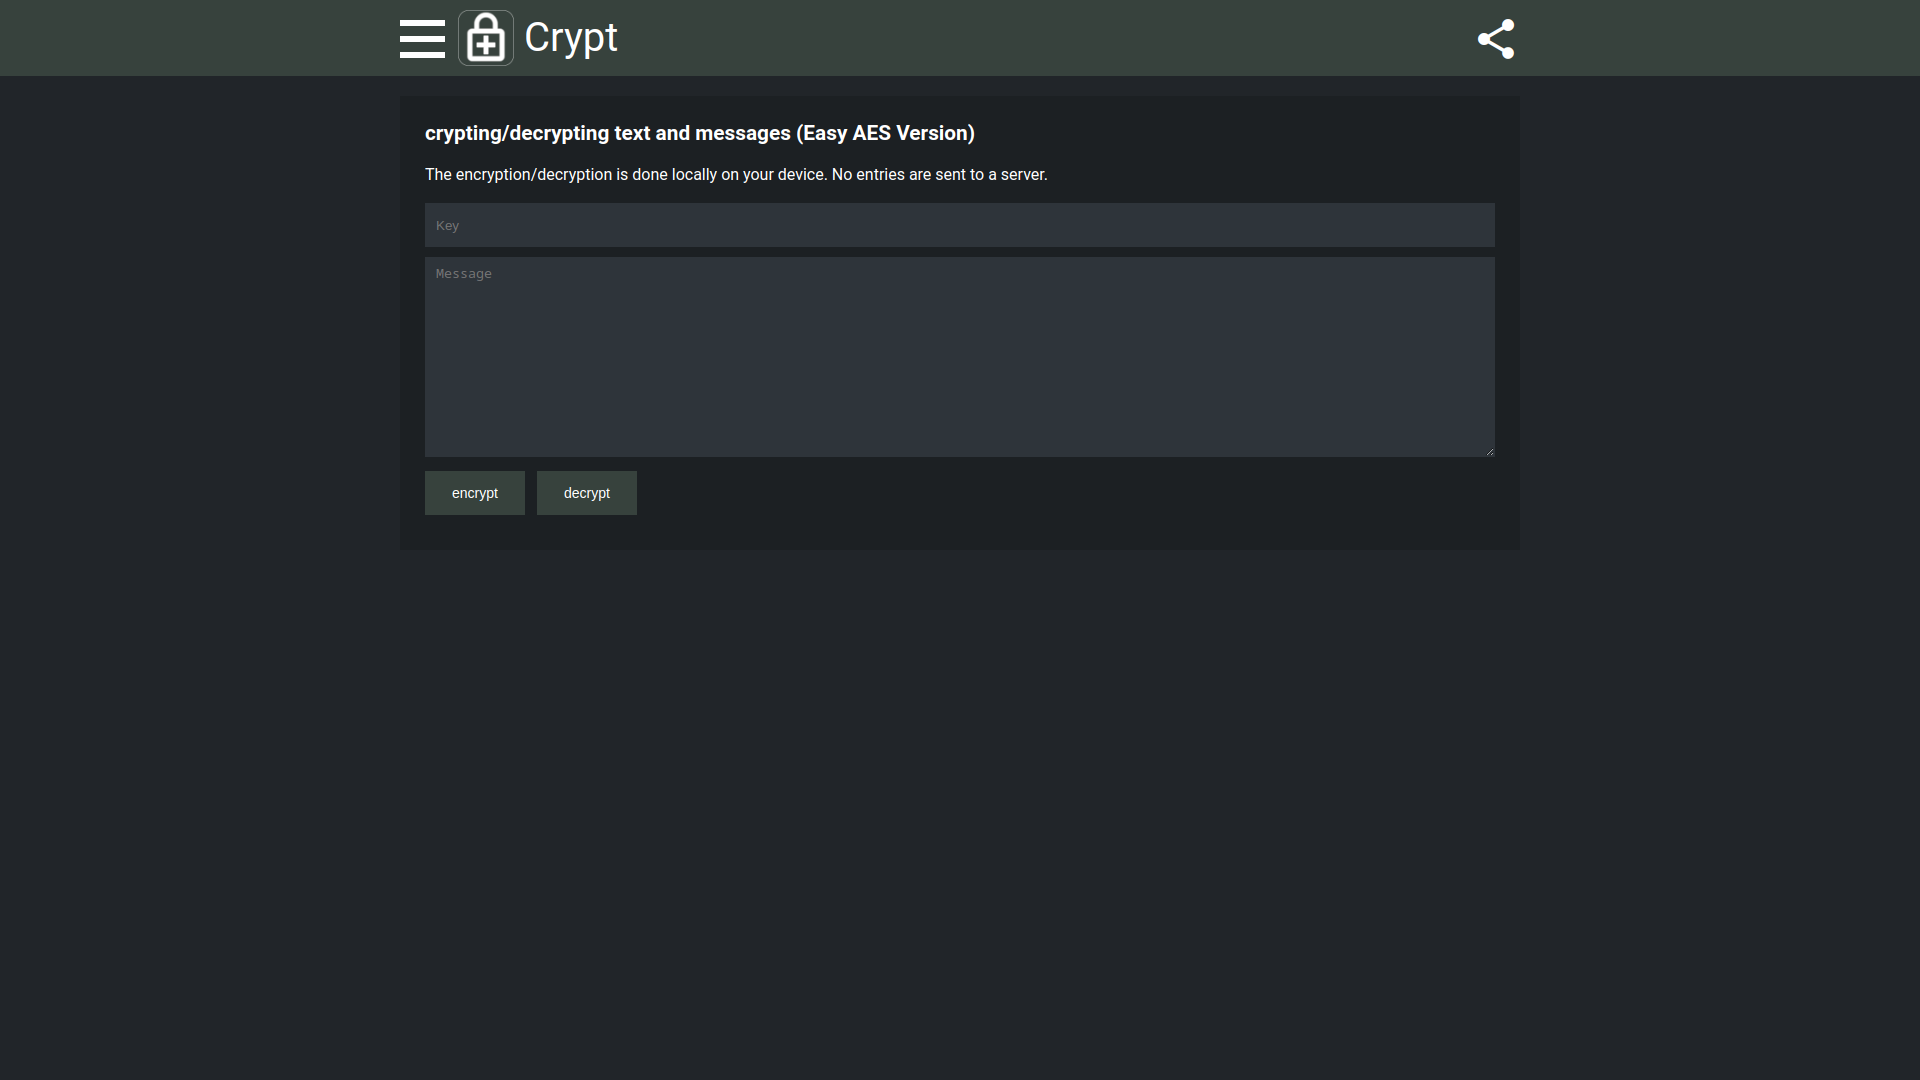The image size is (1920, 1080).
Task: Click inside the Message text area
Action: pyautogui.click(x=960, y=357)
